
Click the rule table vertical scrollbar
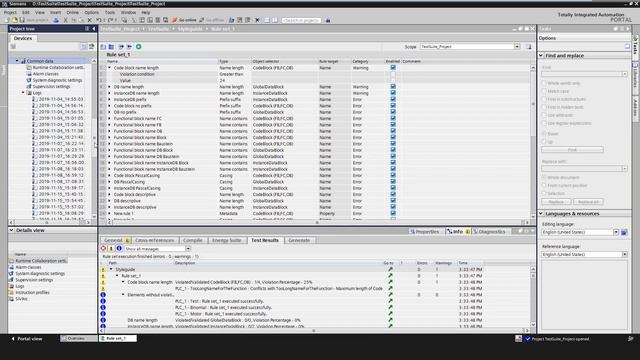(x=533, y=141)
